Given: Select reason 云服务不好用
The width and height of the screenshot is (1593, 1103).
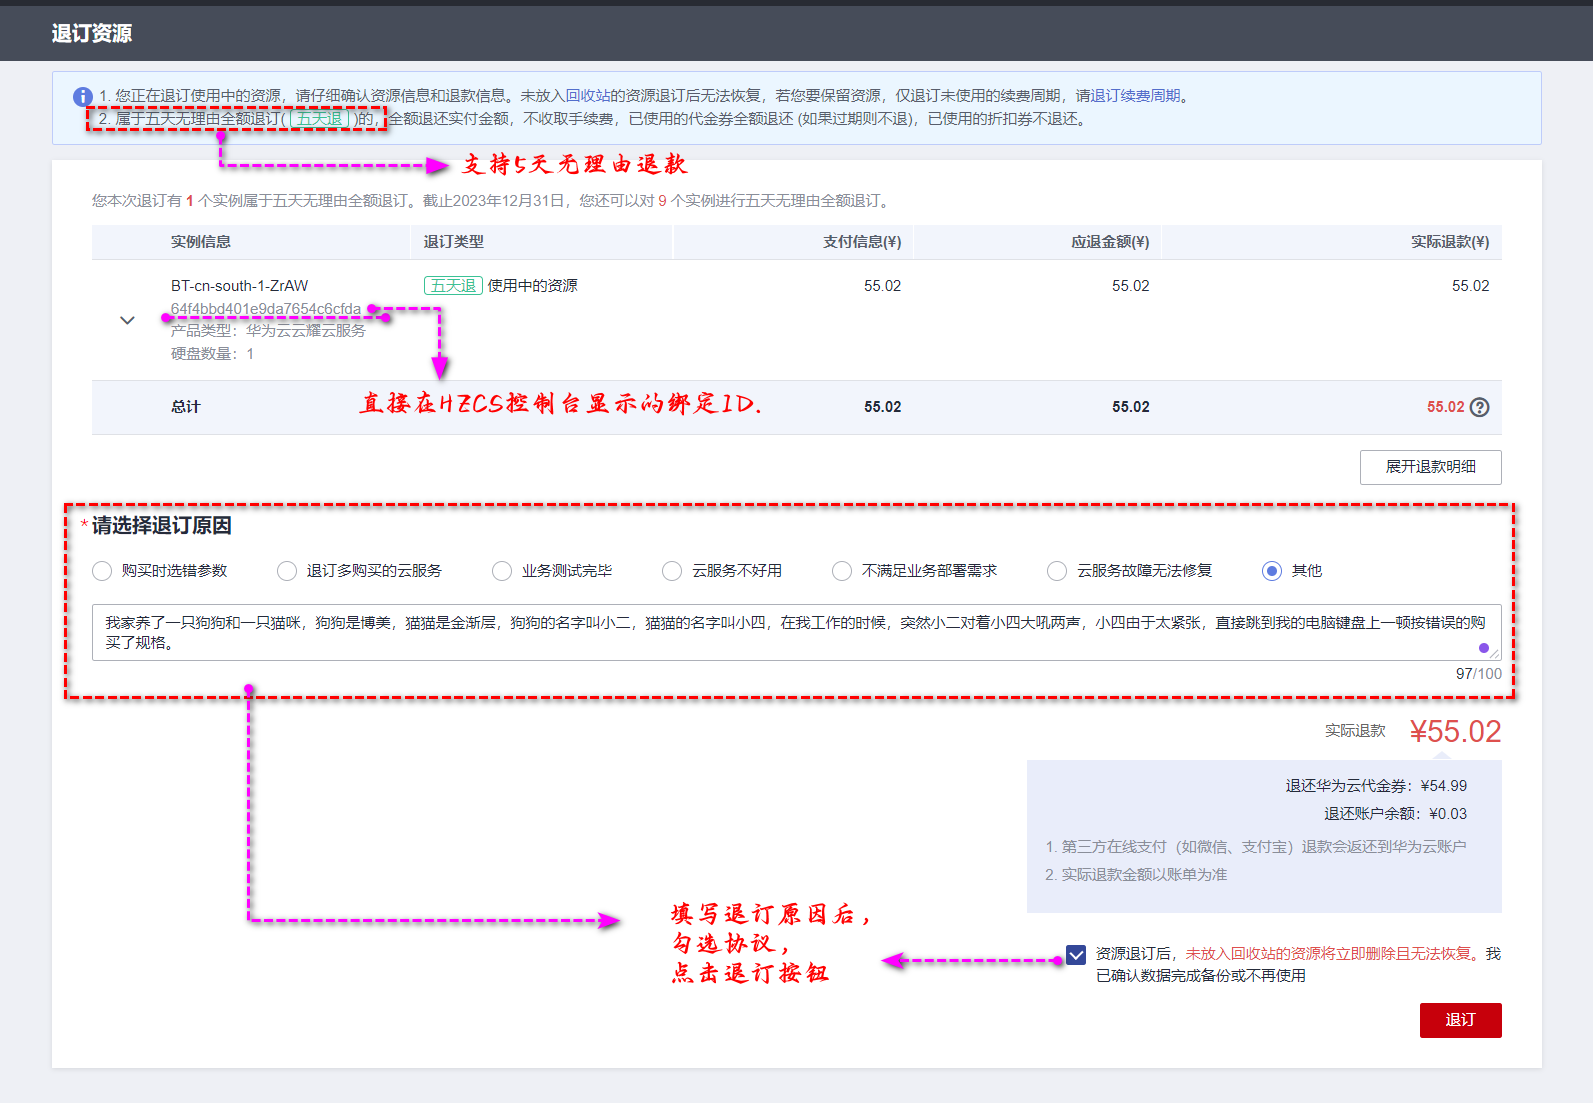Looking at the screenshot, I should point(672,571).
